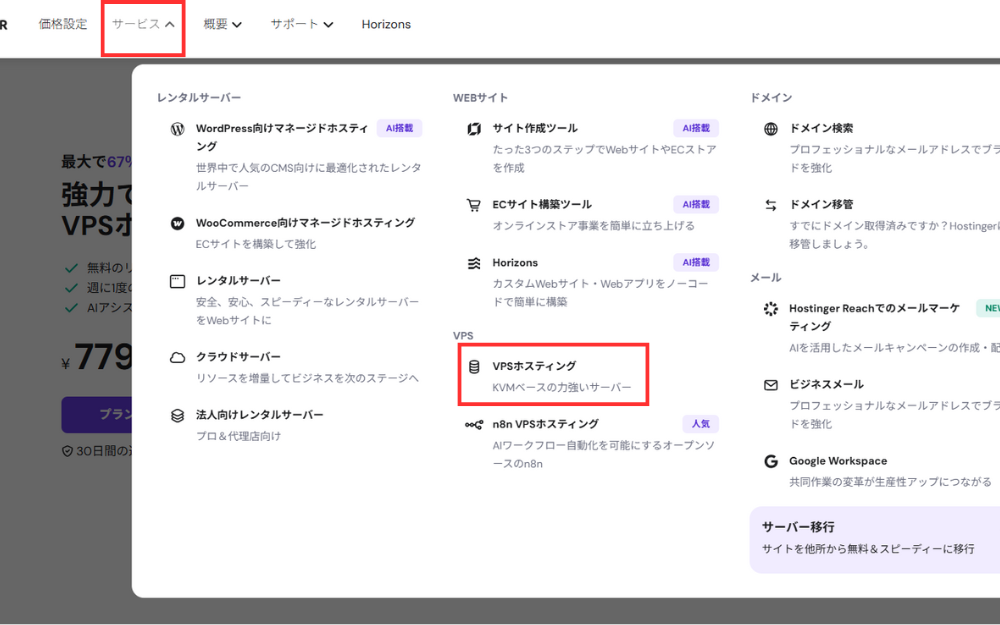Click the ビジネスメール envelope icon

point(771,385)
